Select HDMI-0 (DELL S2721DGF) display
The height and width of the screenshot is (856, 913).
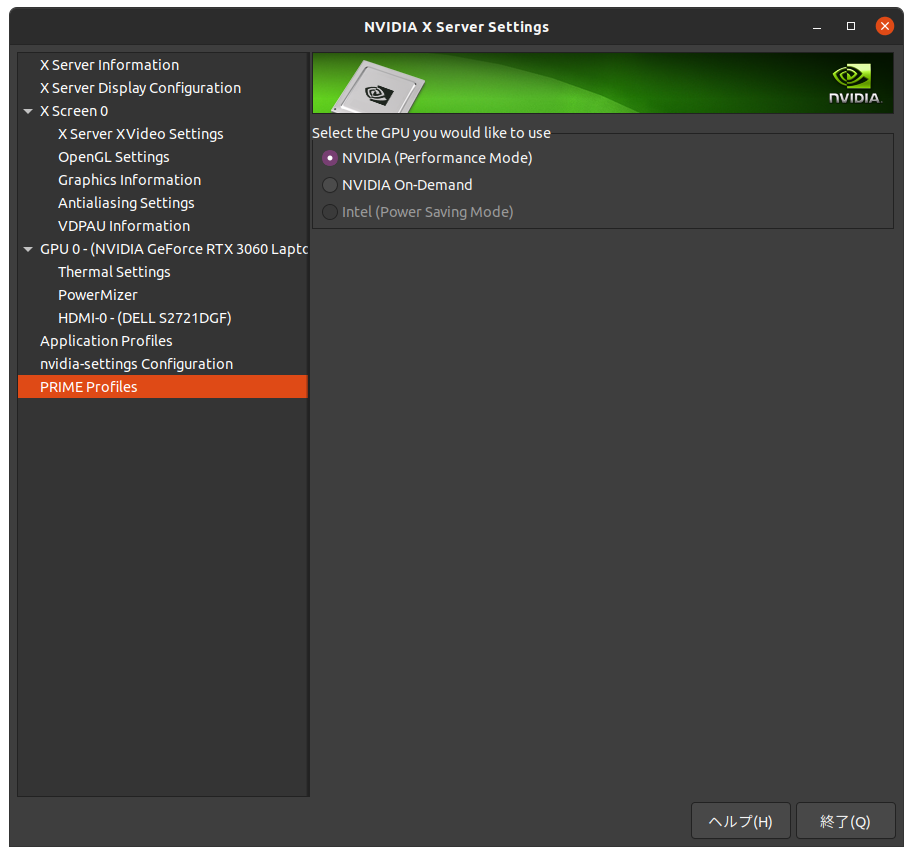[x=144, y=318]
